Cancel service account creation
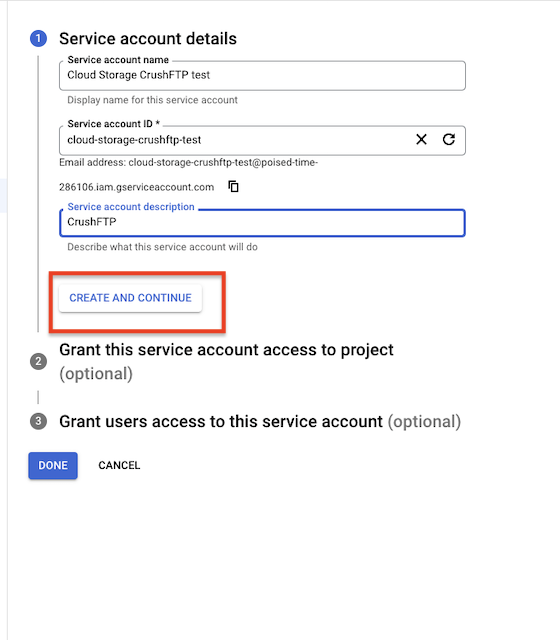The height and width of the screenshot is (640, 560). pos(119,465)
